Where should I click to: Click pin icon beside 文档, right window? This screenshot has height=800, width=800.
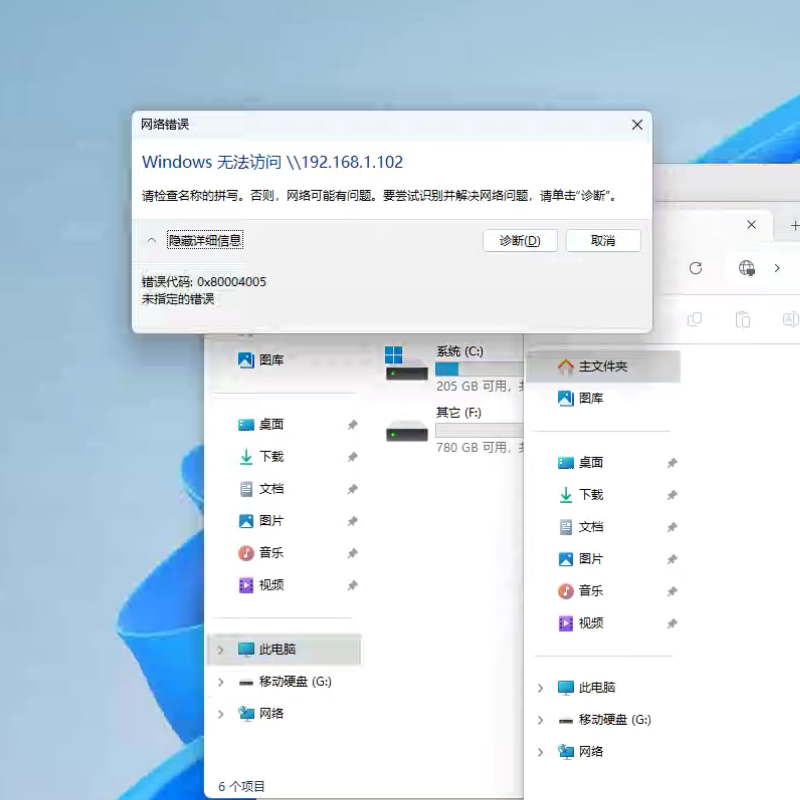672,527
